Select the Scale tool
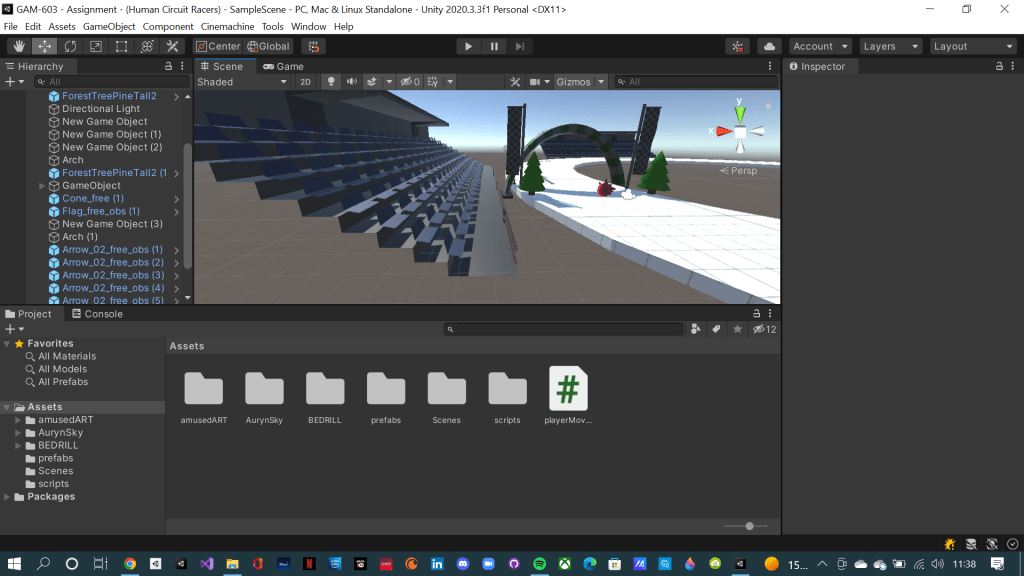 click(x=96, y=46)
